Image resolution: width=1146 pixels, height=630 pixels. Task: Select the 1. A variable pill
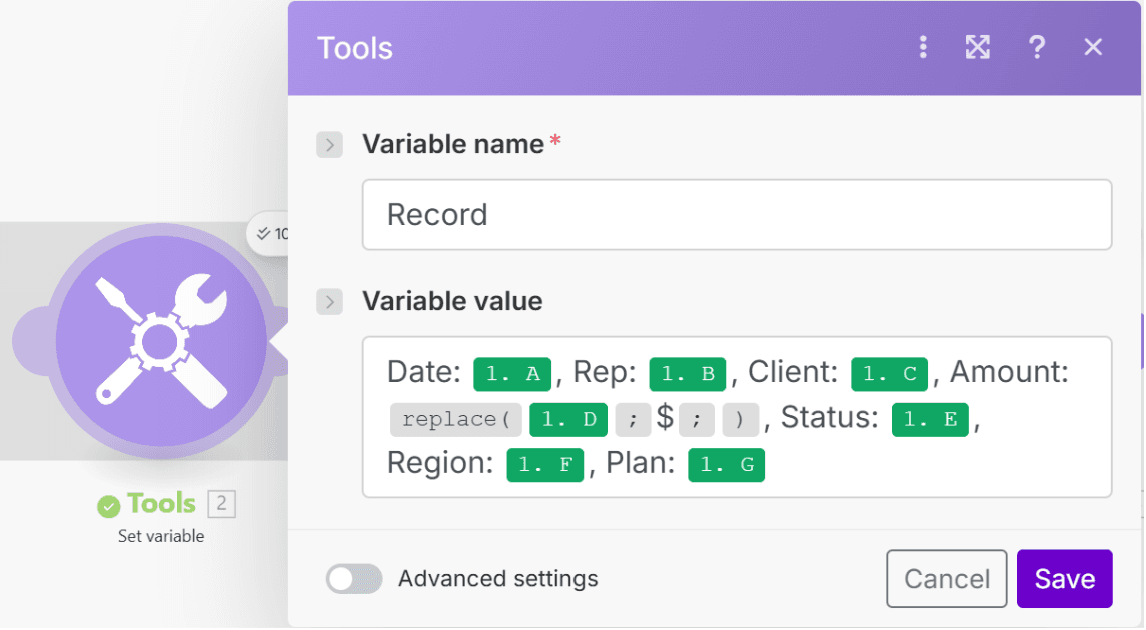(x=511, y=374)
